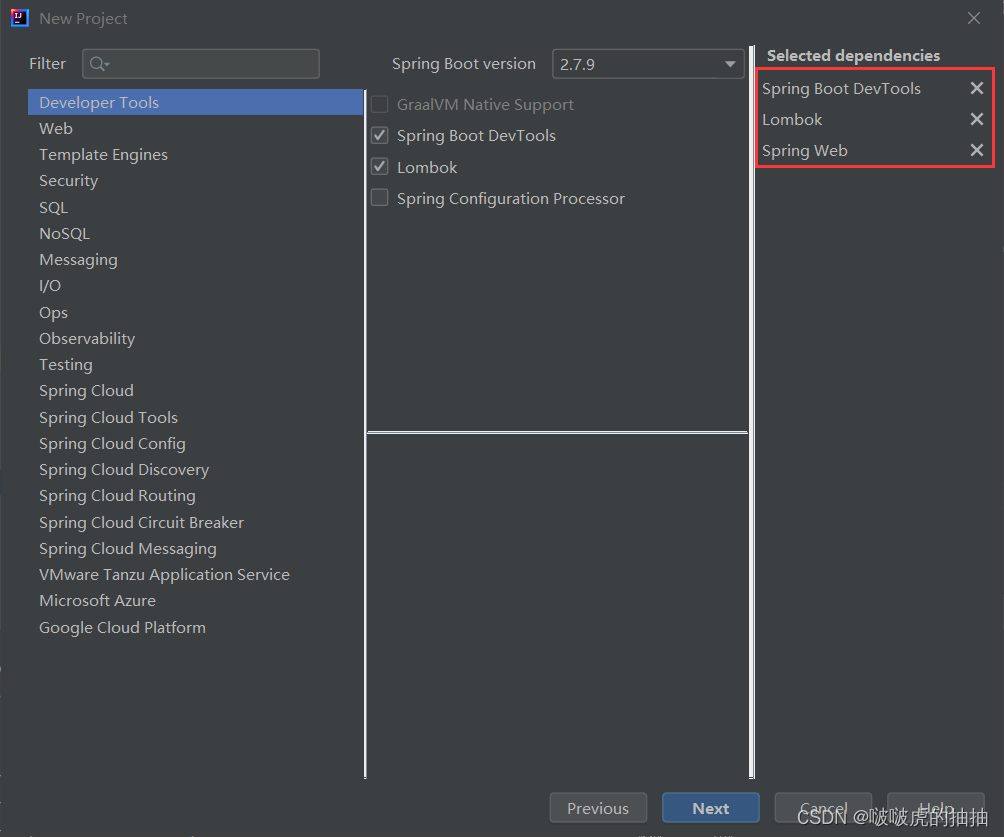The height and width of the screenshot is (837, 1004).
Task: Focus the Filter search field
Action: click(201, 64)
